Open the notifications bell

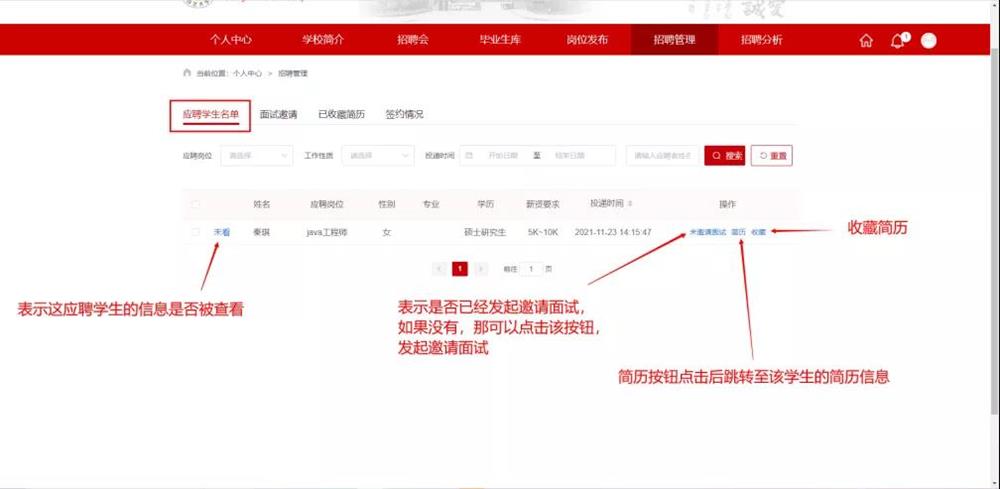pos(897,41)
